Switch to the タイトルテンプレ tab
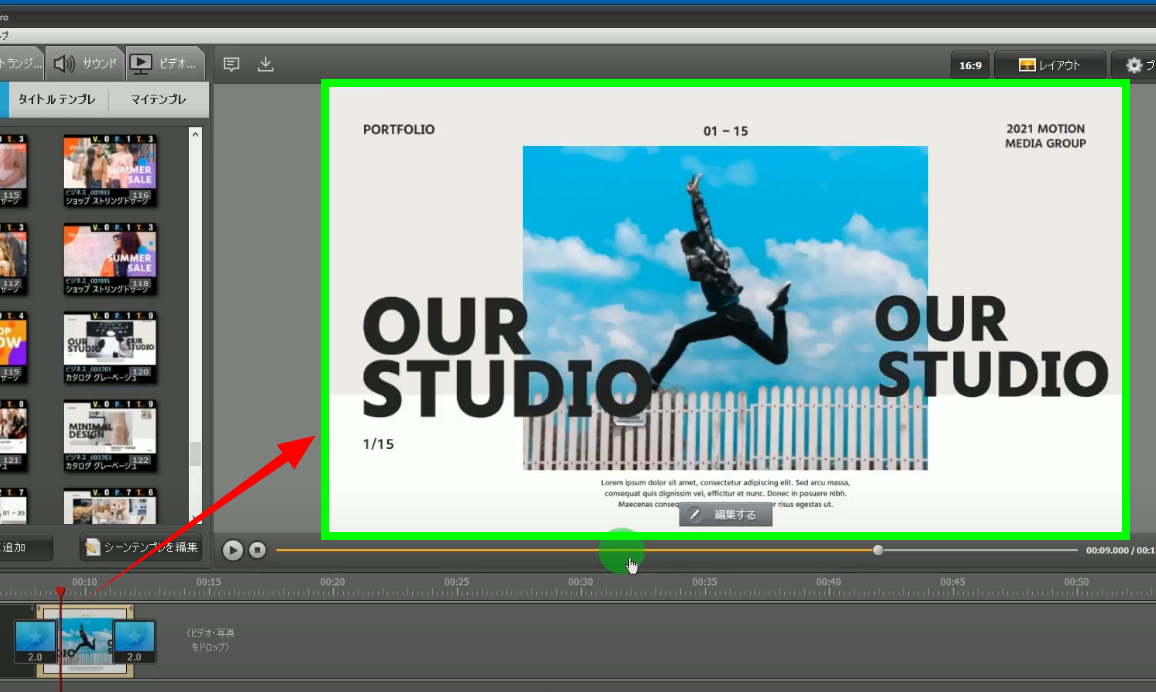 pos(57,100)
